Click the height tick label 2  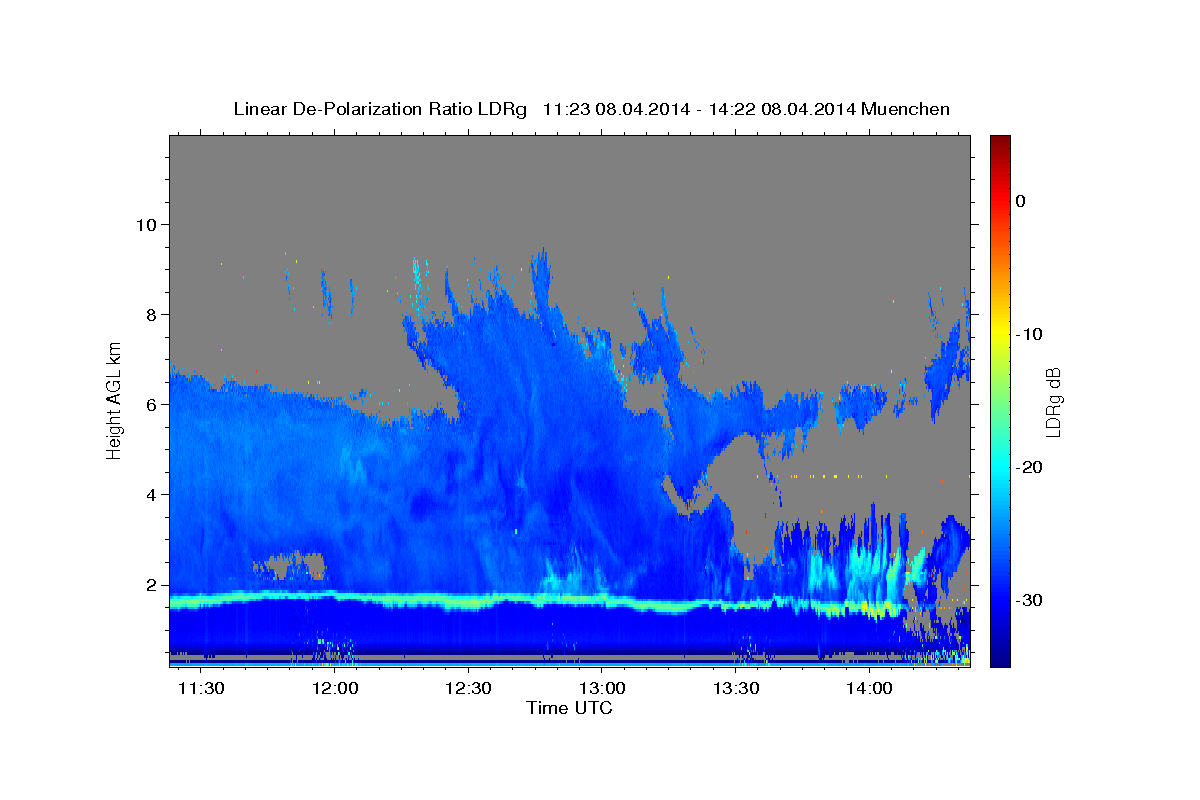(151, 585)
